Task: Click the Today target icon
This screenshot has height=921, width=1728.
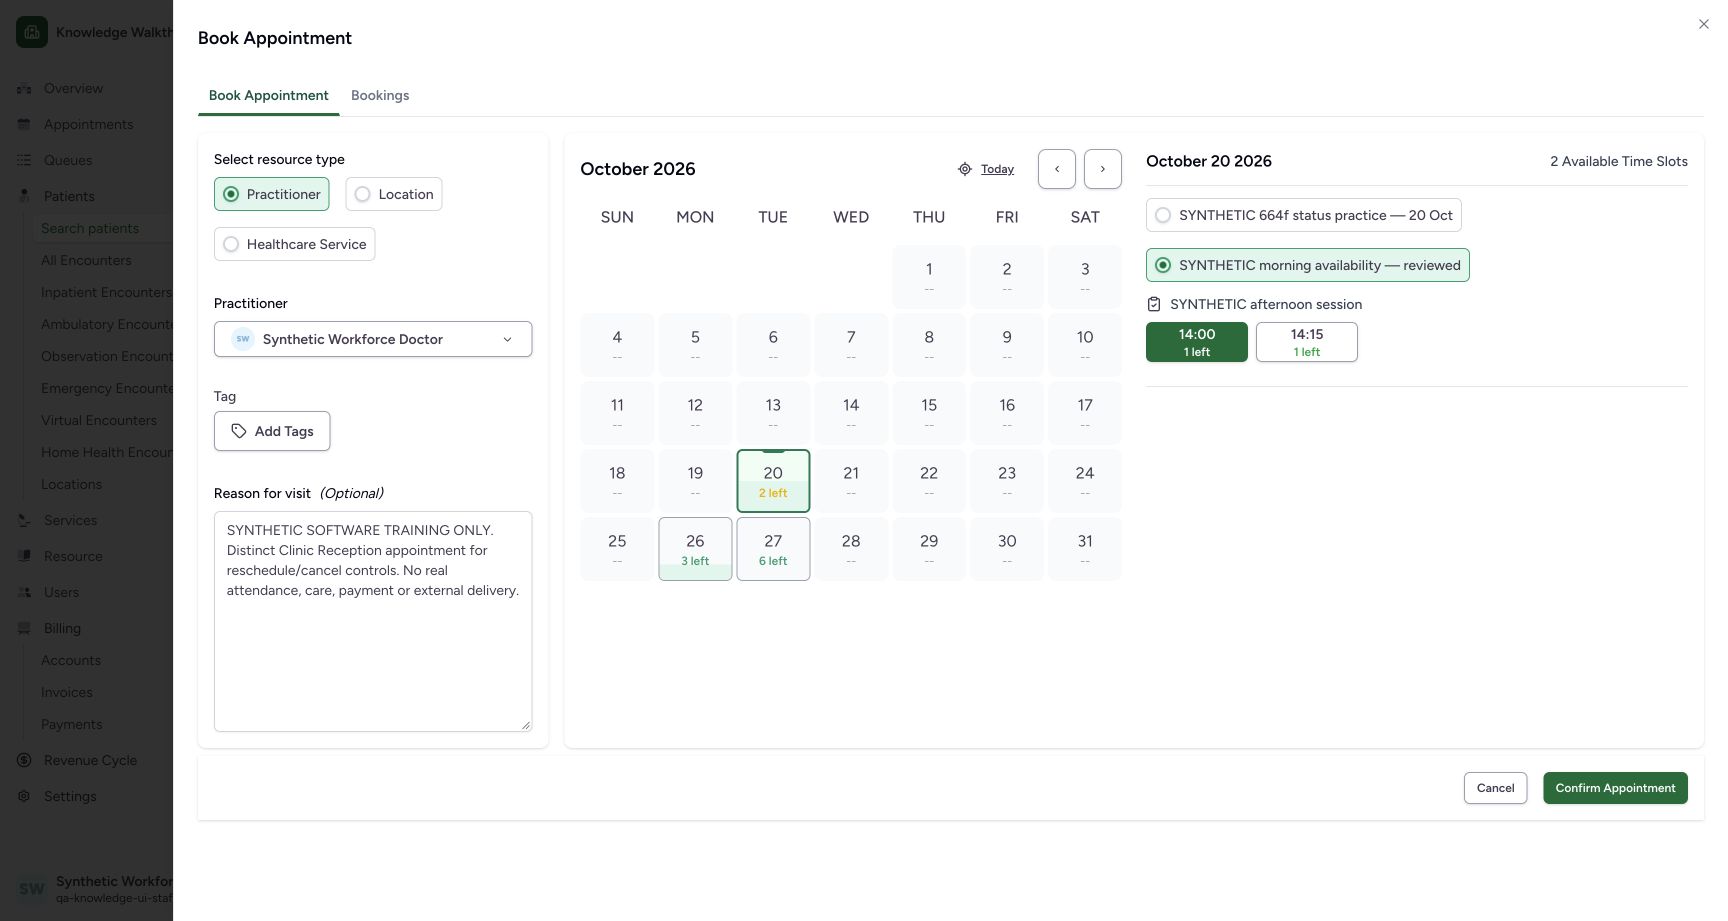Action: (x=965, y=169)
